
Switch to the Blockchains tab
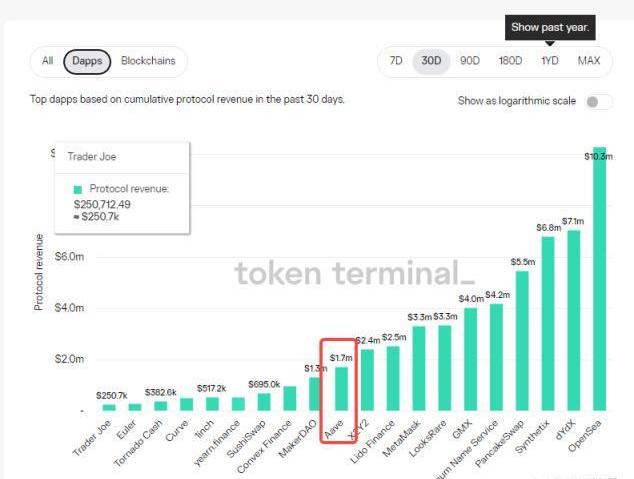[x=148, y=61]
